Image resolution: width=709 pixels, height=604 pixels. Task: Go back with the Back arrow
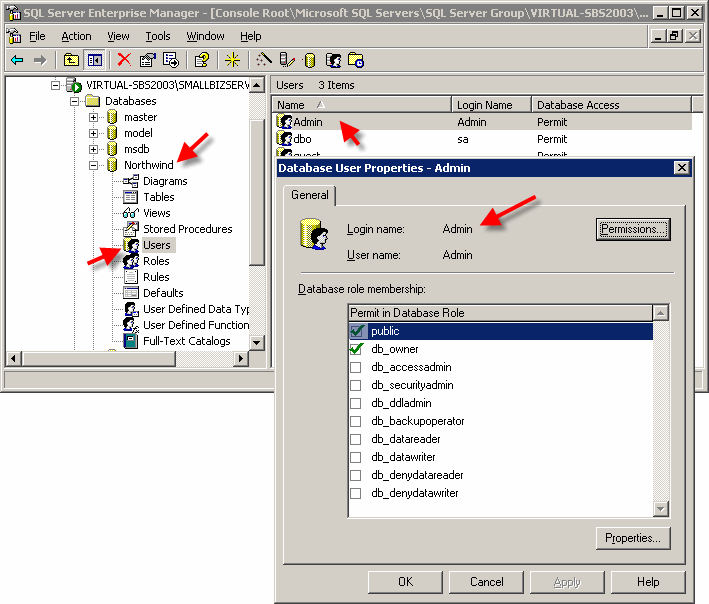(17, 60)
